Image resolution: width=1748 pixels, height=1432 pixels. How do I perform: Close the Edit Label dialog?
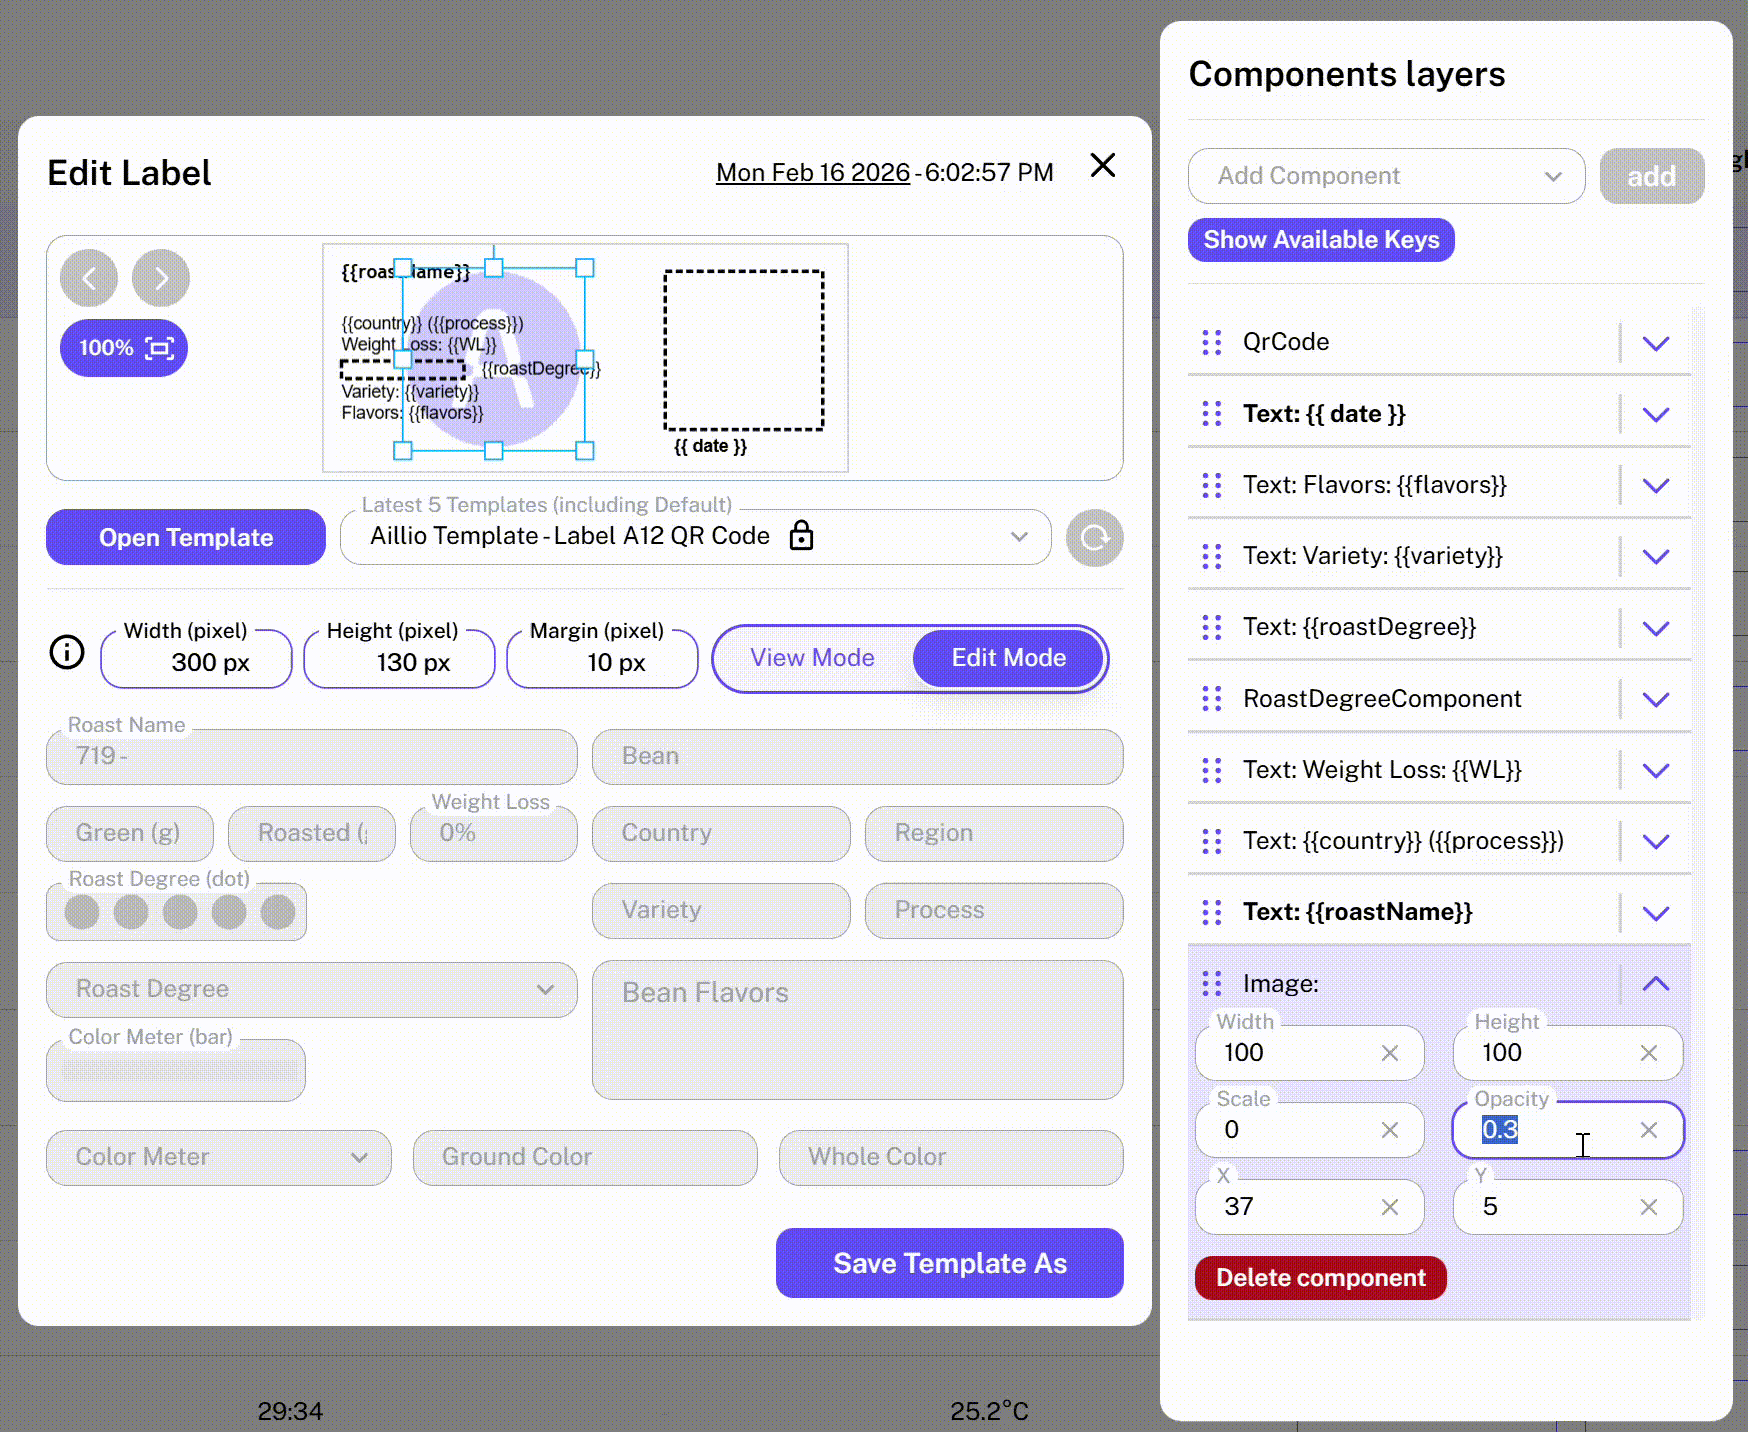(x=1102, y=165)
